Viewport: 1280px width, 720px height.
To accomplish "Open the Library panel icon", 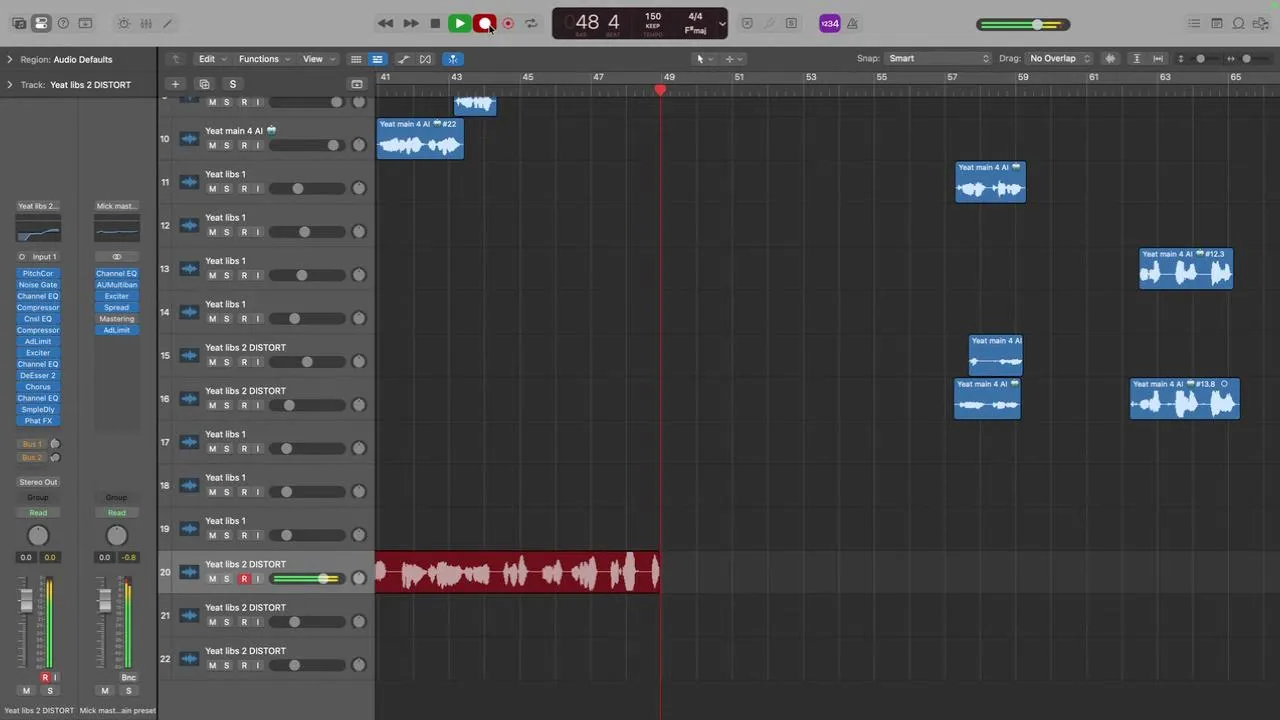I will point(19,23).
